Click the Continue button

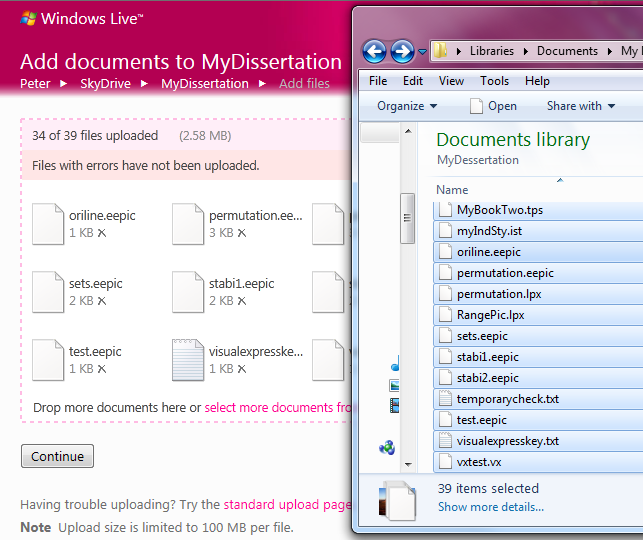tap(57, 456)
